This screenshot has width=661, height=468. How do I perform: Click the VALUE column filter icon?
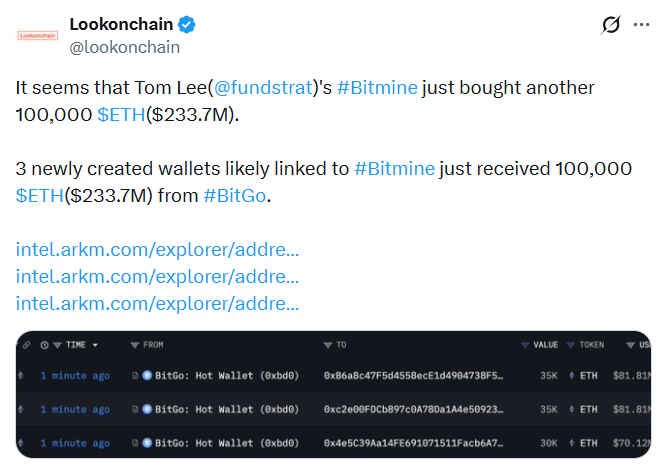point(525,345)
